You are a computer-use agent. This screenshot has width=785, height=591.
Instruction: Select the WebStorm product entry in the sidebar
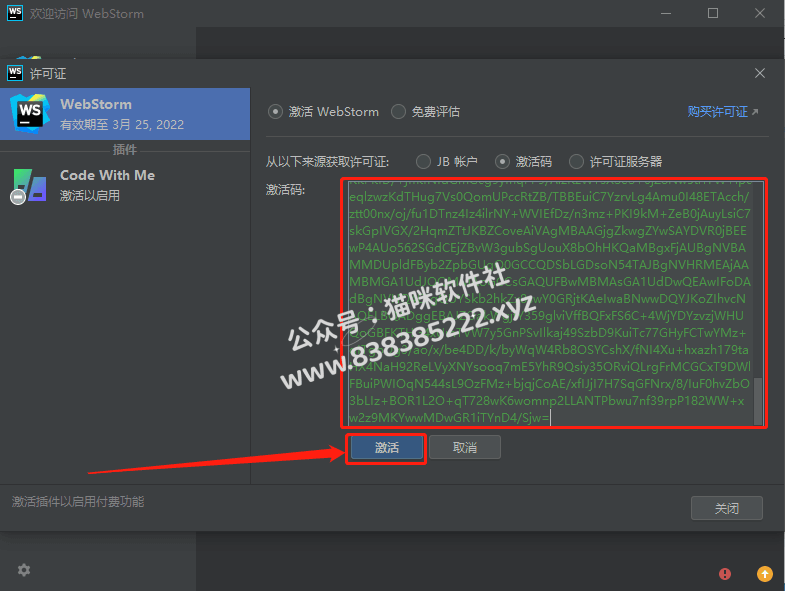[x=125, y=114]
